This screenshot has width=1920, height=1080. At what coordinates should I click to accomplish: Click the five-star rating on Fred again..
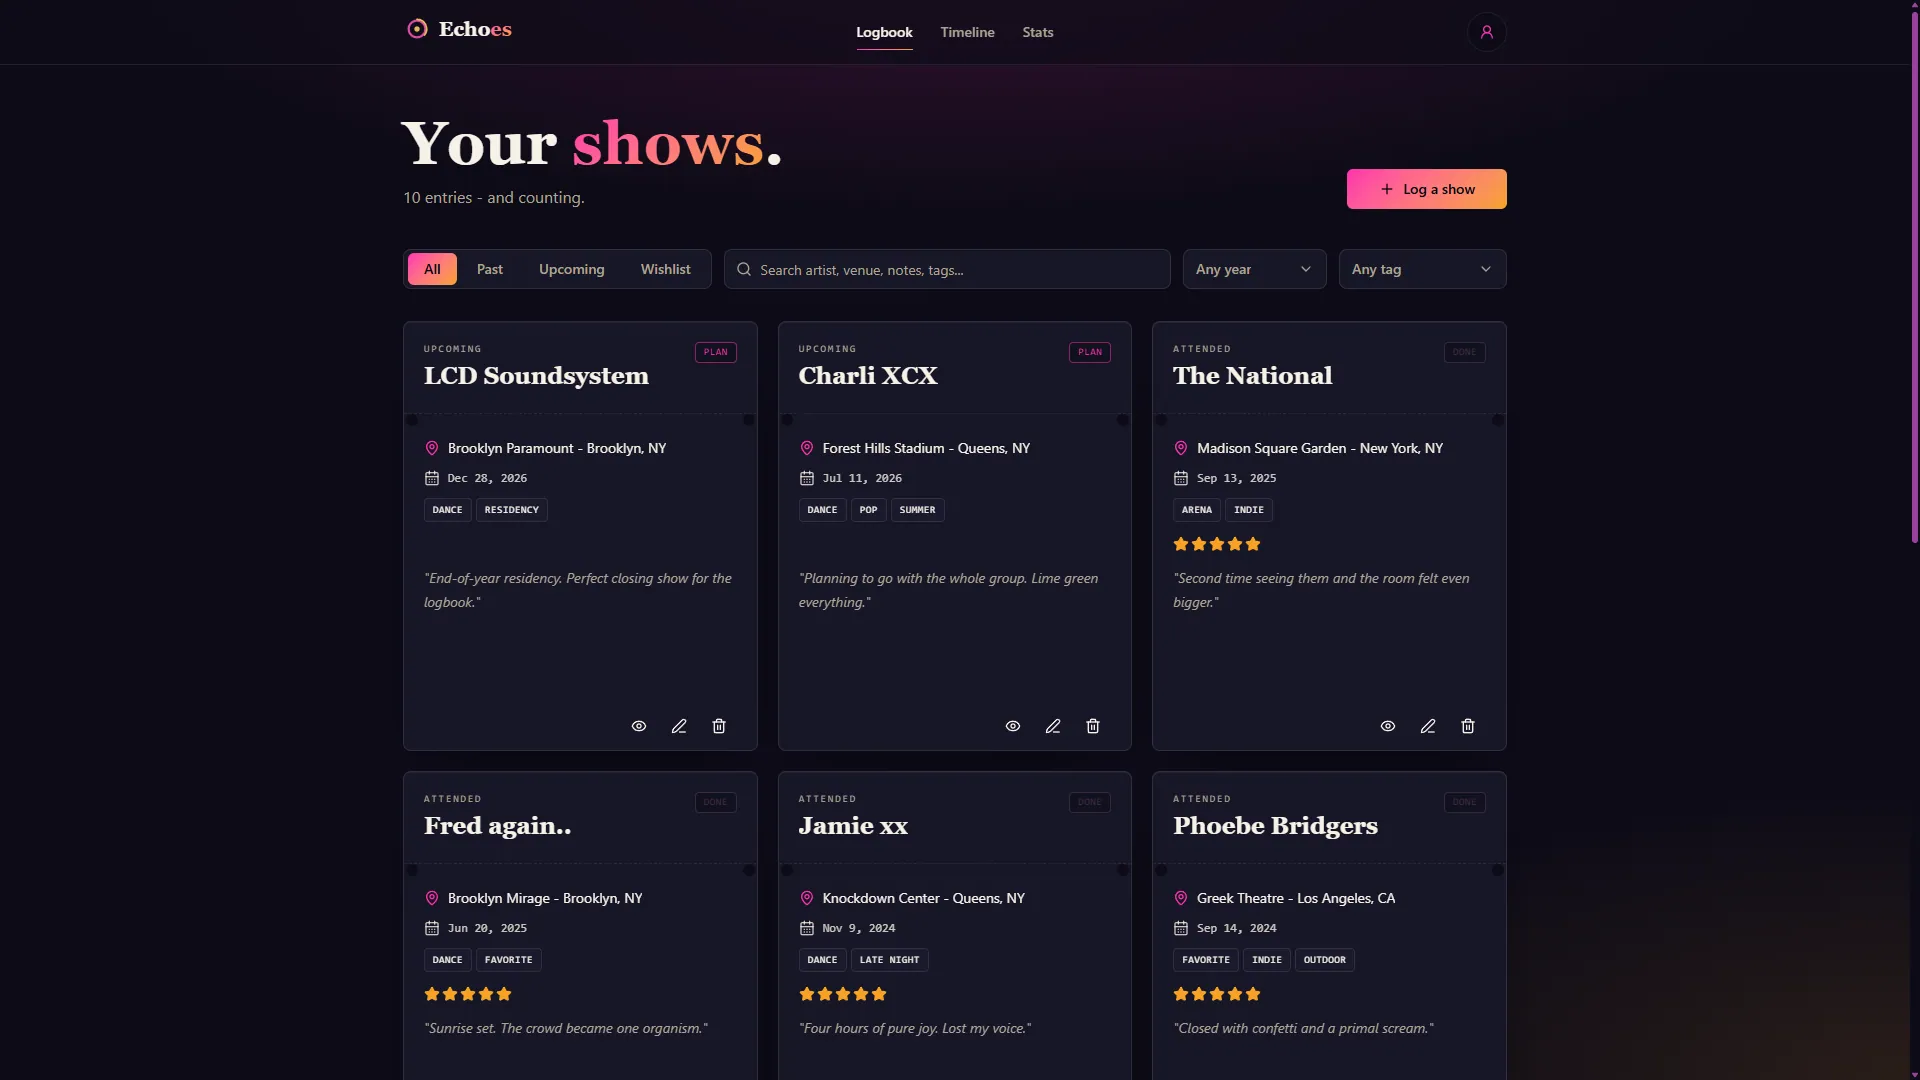pos(467,994)
